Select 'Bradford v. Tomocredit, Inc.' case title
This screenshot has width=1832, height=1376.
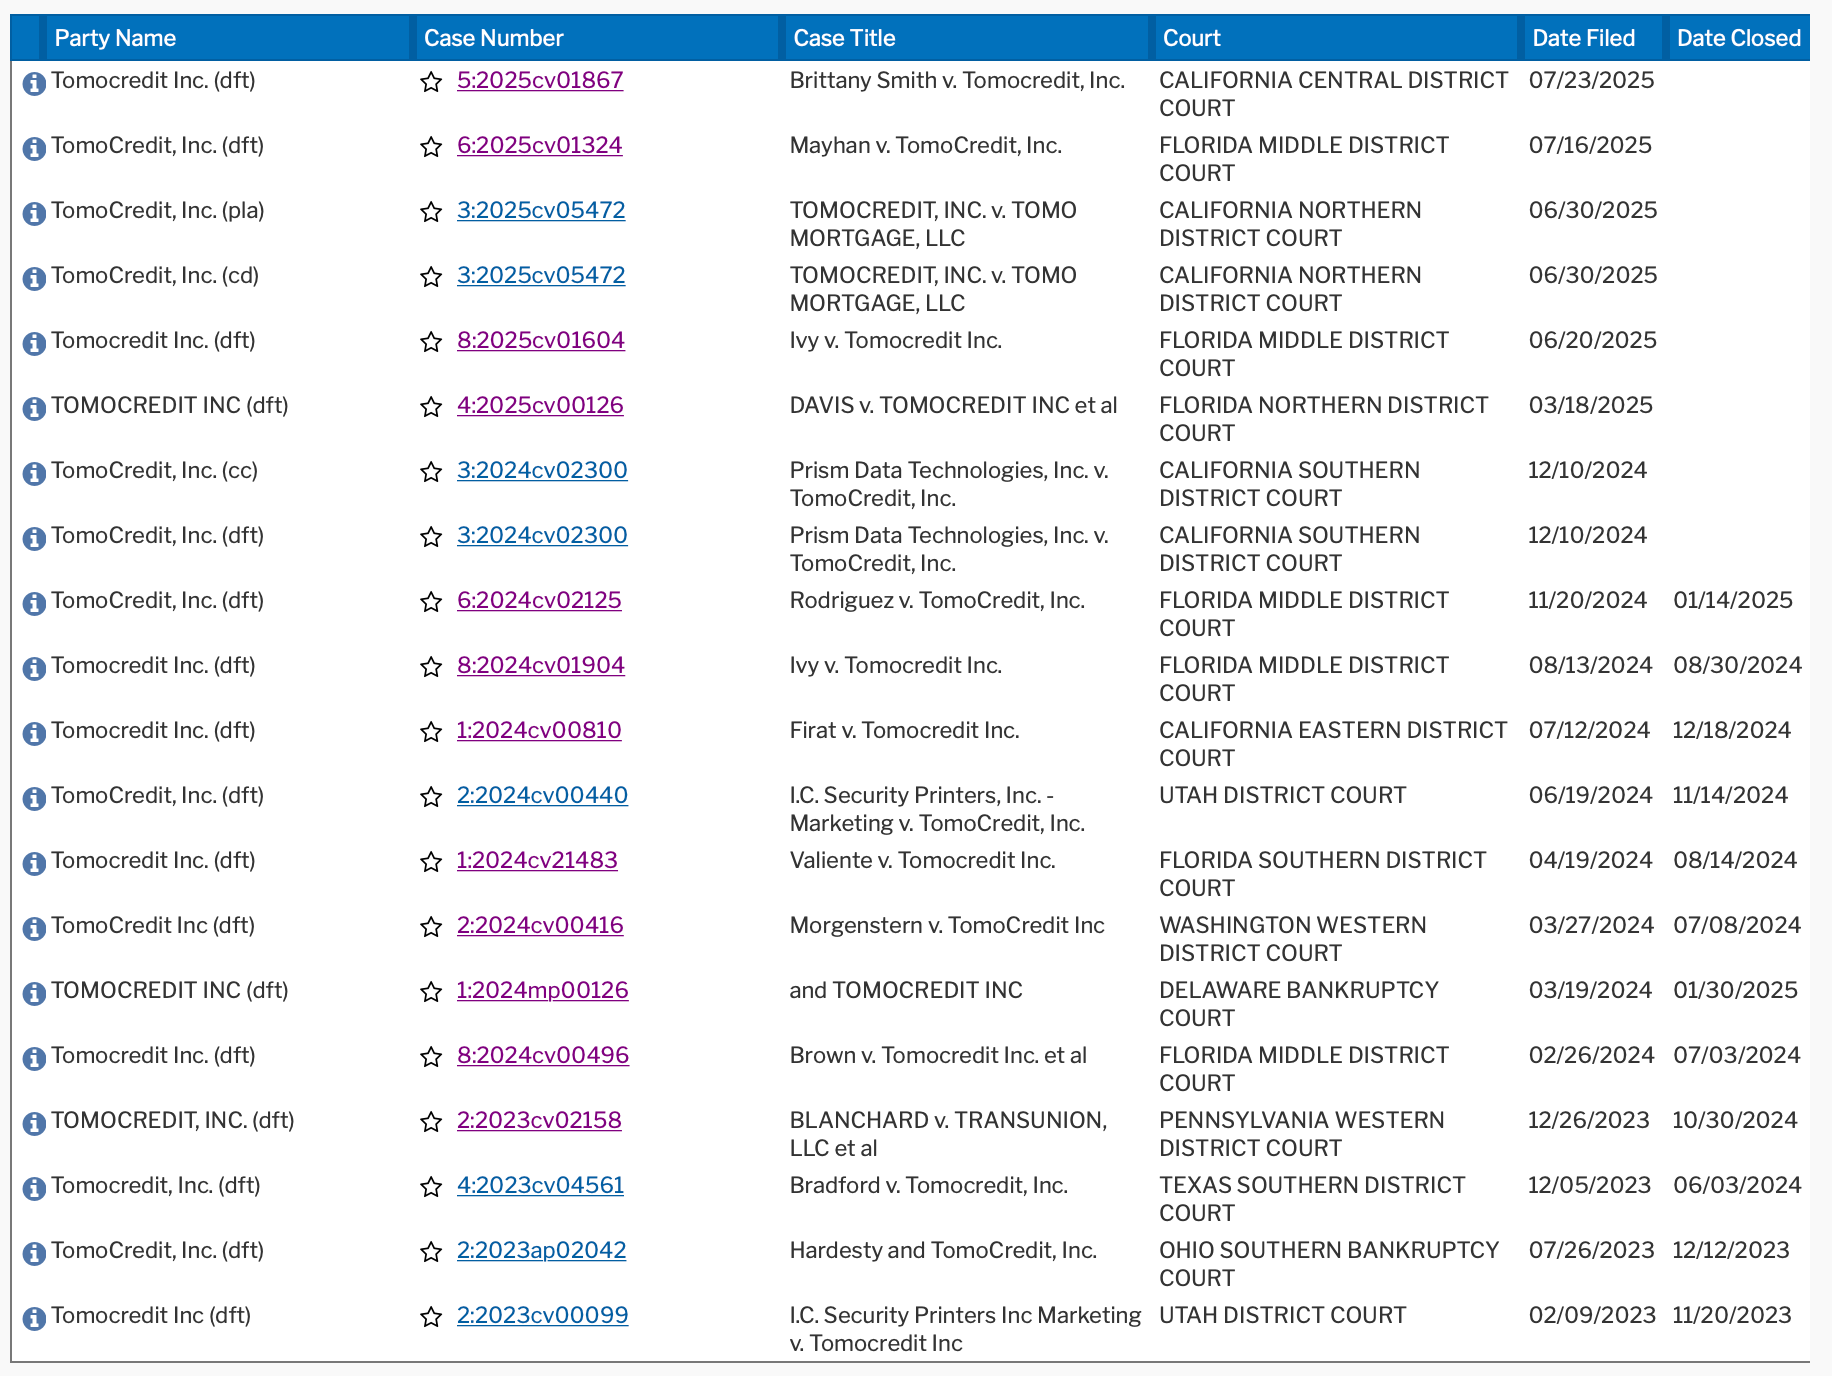pos(929,1185)
